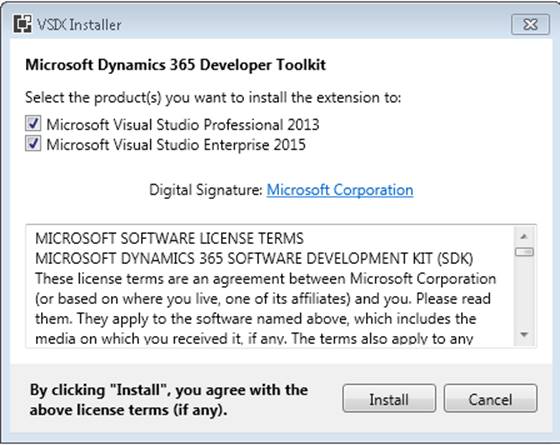The height and width of the screenshot is (445, 560).
Task: Click the "Microsoft Visual Studio Enterprise 2015" label text
Action: (176, 145)
